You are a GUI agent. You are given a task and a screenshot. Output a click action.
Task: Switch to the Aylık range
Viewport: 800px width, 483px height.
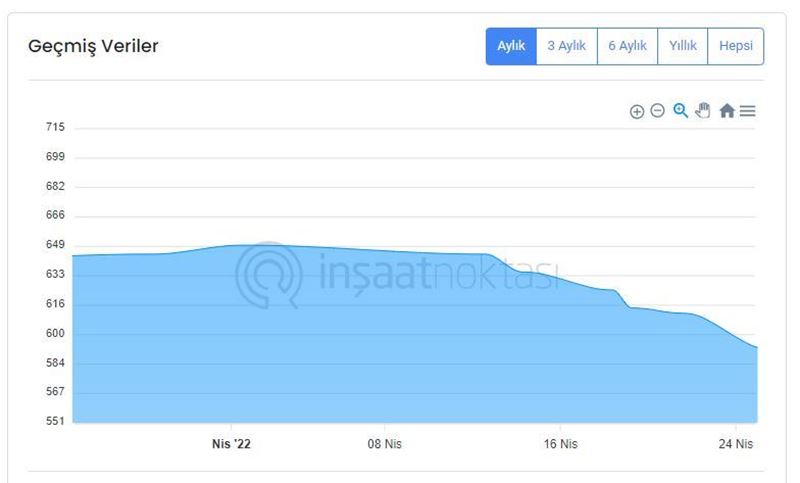[511, 46]
